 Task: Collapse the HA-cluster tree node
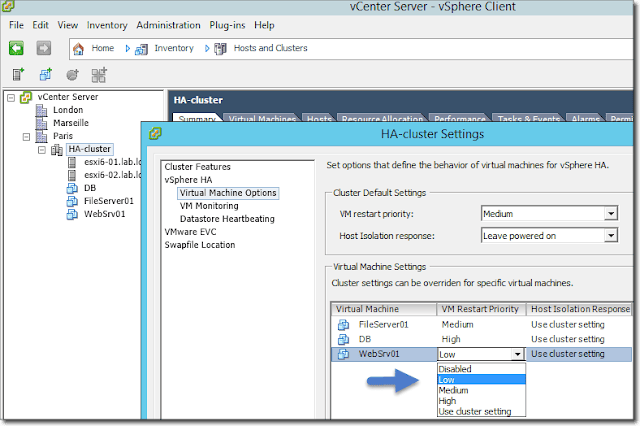coord(42,150)
